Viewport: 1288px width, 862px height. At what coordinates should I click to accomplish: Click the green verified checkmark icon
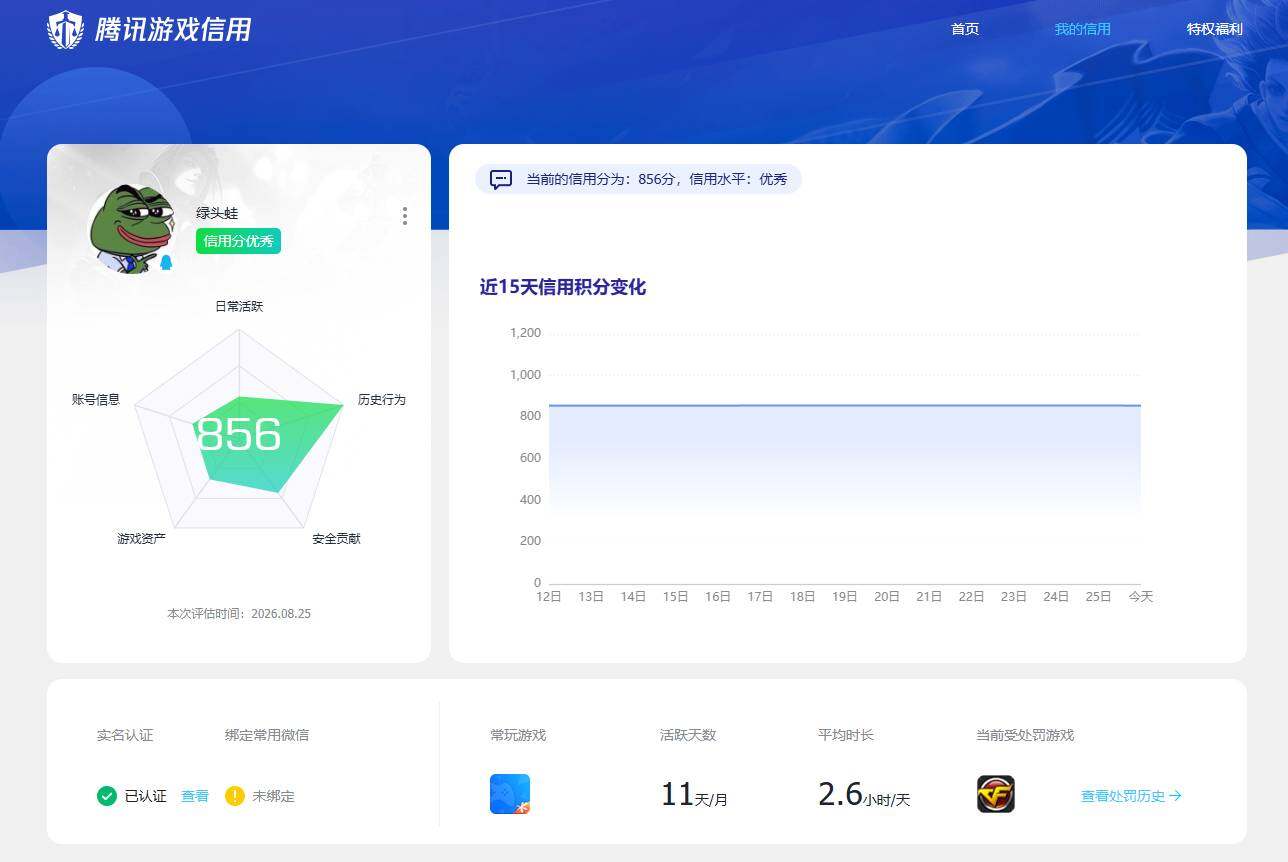coord(107,796)
